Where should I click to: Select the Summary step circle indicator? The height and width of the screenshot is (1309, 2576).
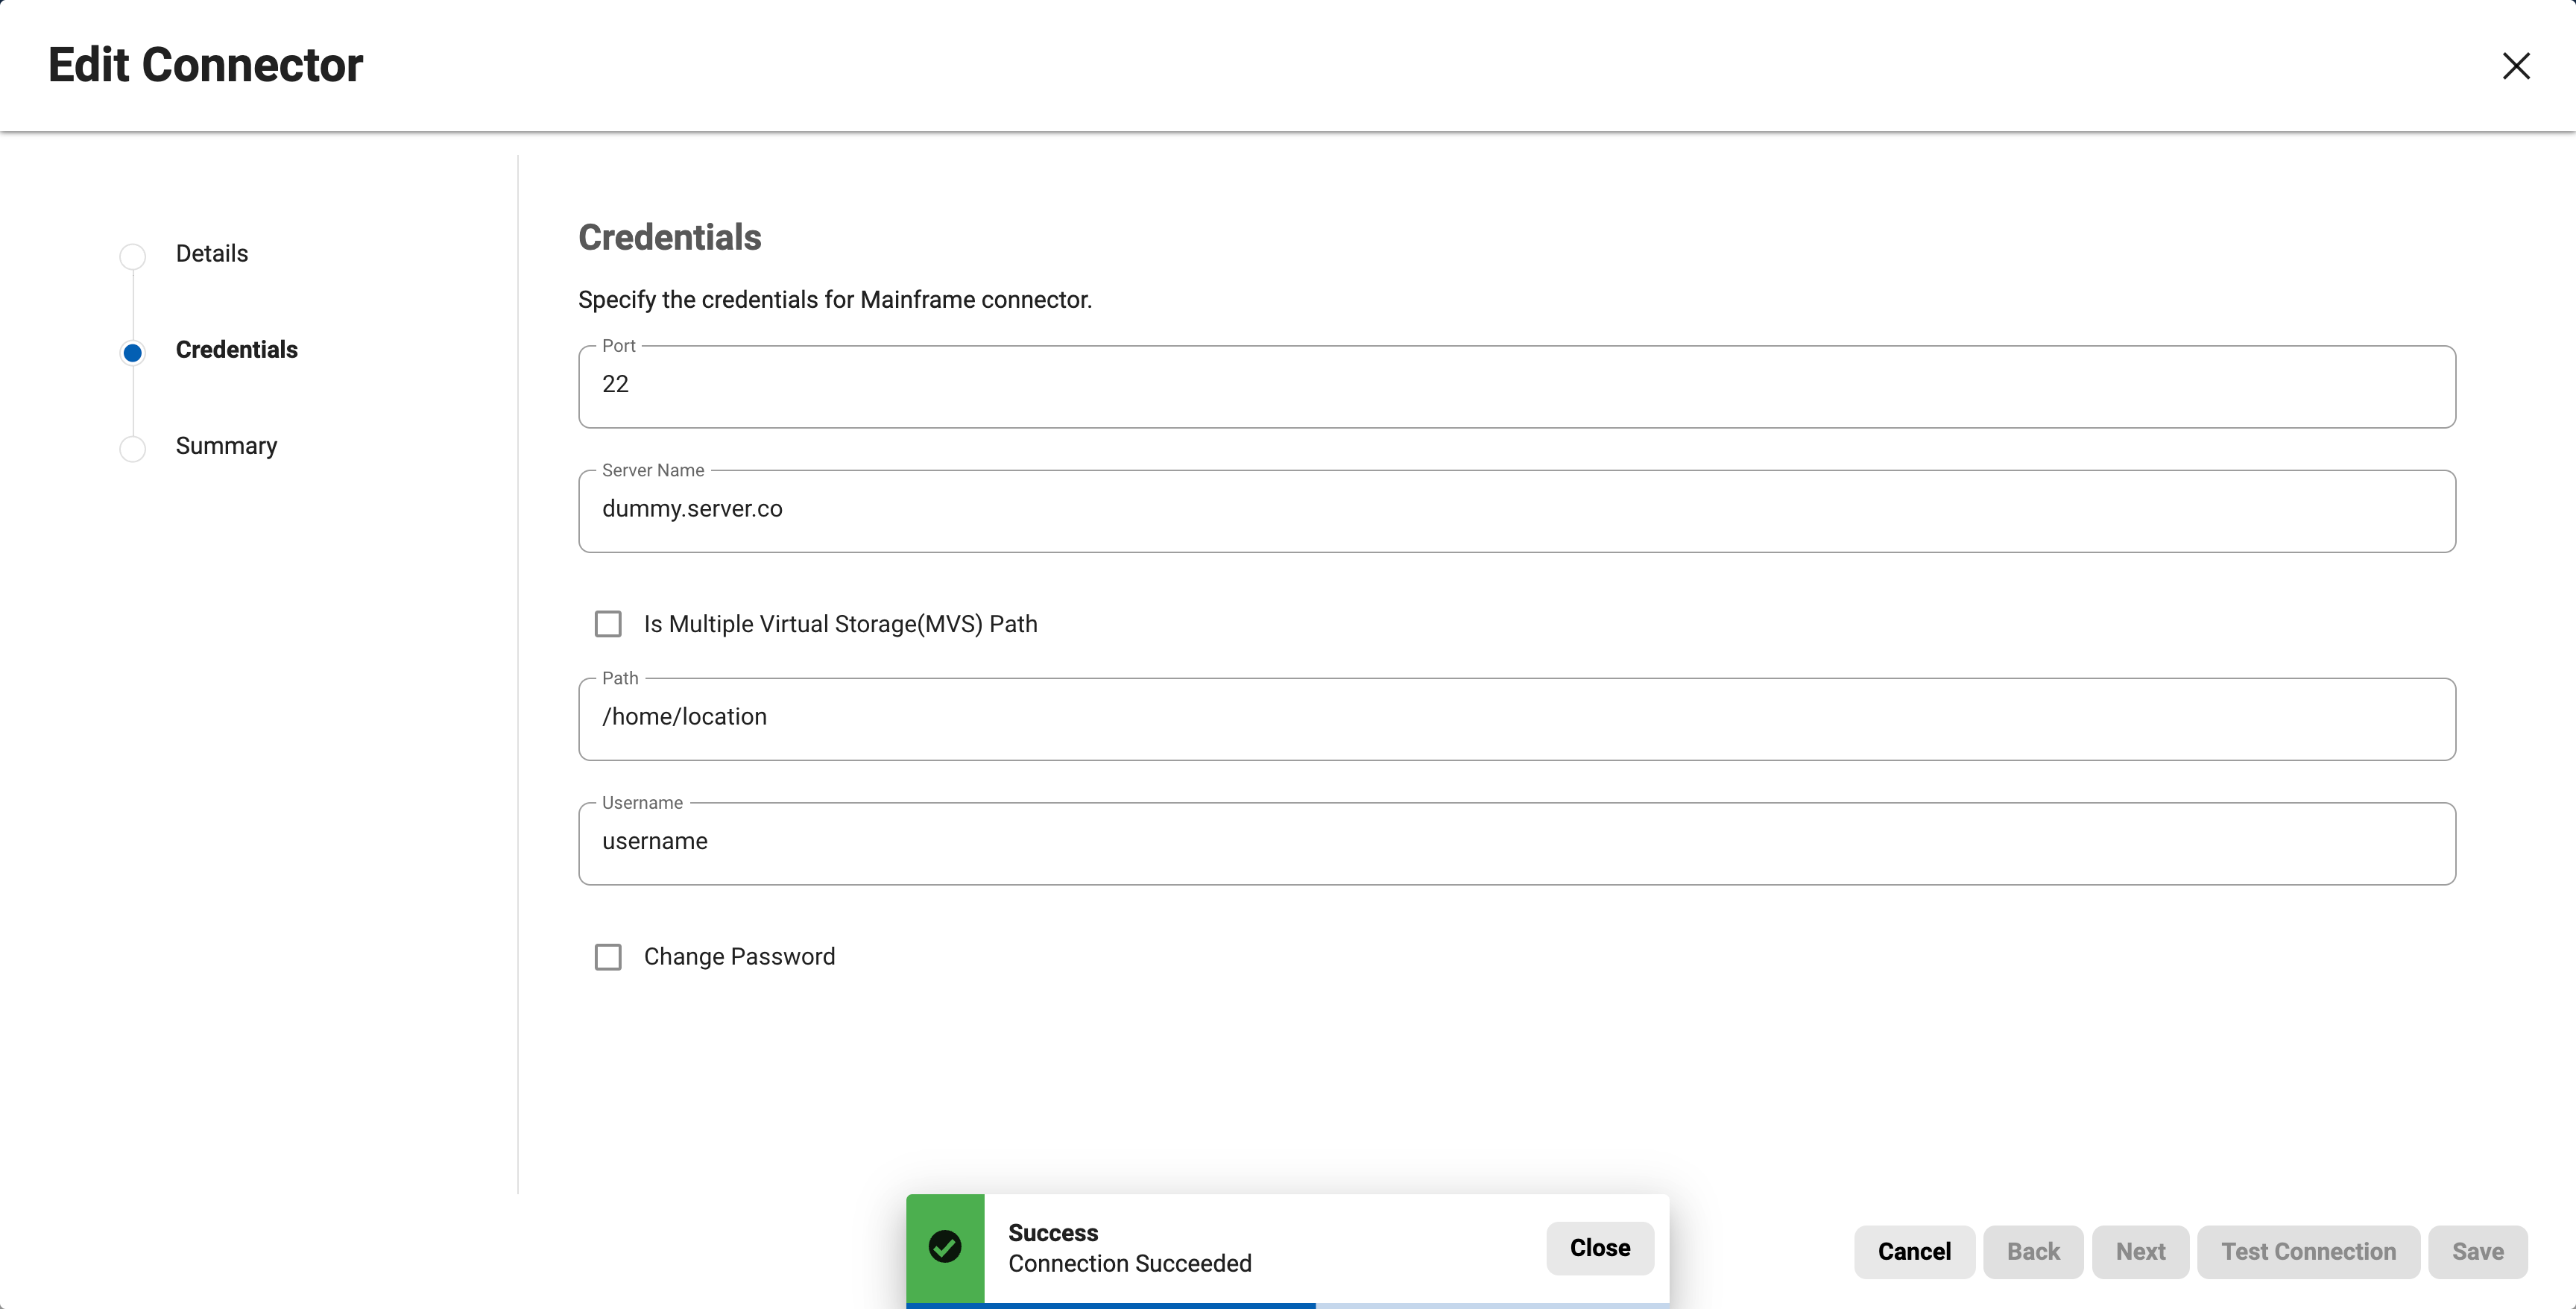pyautogui.click(x=133, y=448)
